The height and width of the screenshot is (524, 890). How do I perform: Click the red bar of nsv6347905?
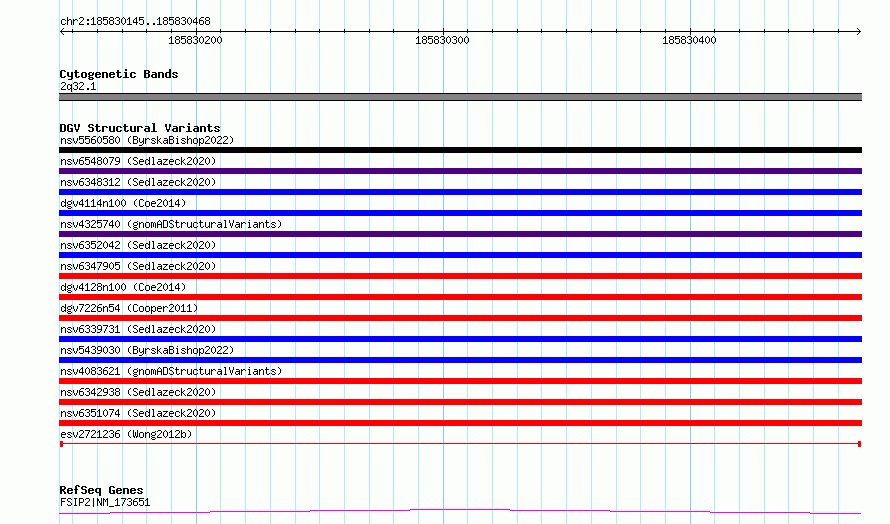[x=460, y=276]
